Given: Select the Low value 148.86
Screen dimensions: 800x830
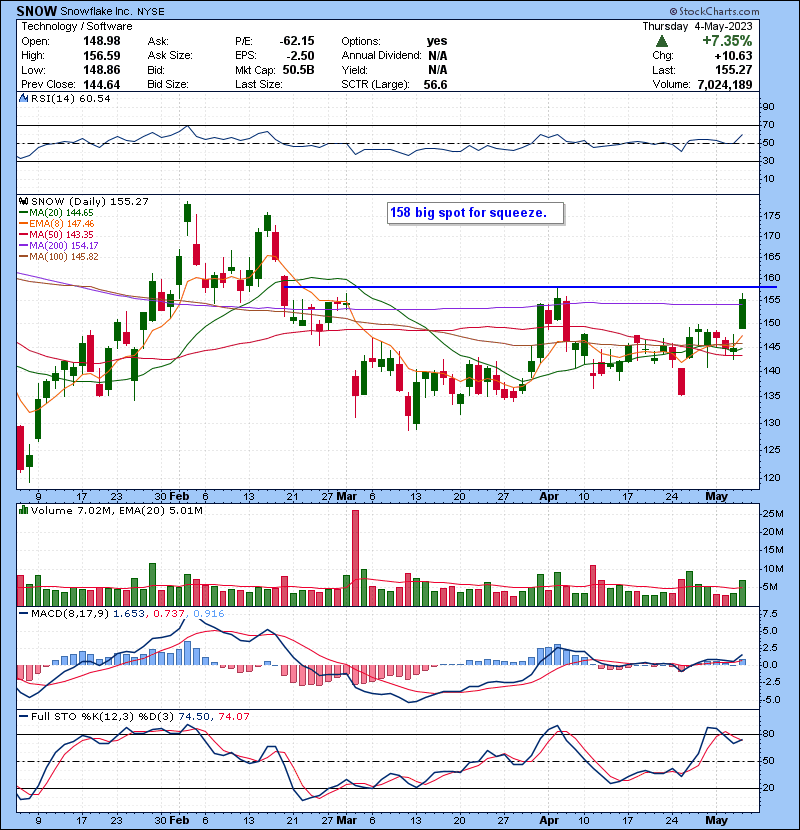Looking at the screenshot, I should point(102,70).
